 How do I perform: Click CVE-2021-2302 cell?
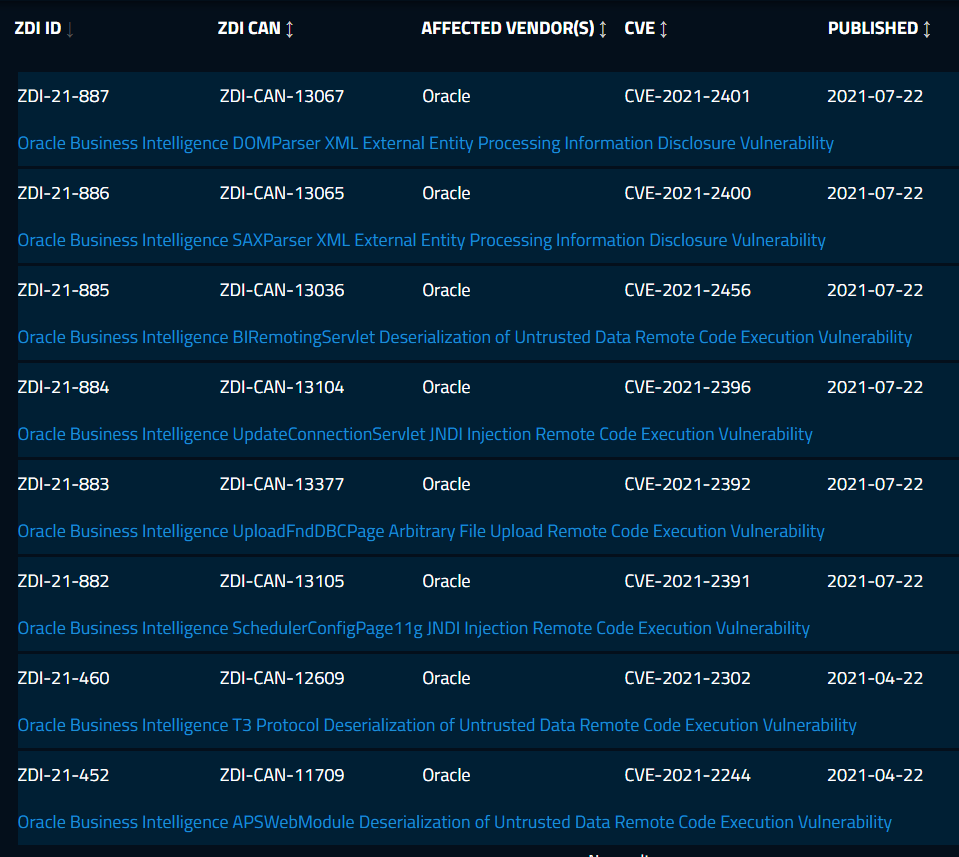pos(687,678)
